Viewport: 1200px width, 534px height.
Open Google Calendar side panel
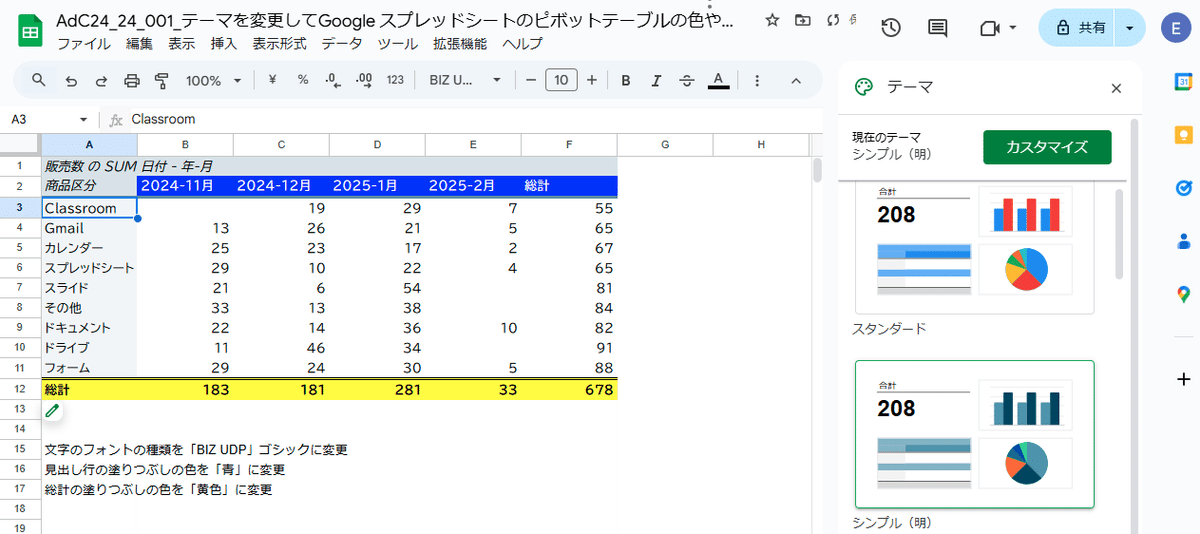(1183, 82)
